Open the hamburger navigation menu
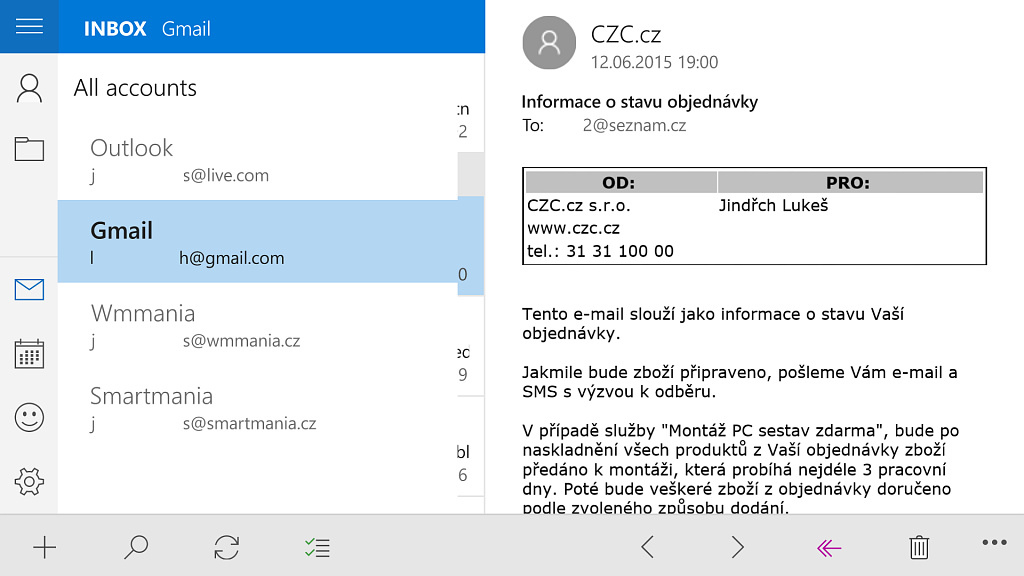The image size is (1024, 576). point(29,27)
